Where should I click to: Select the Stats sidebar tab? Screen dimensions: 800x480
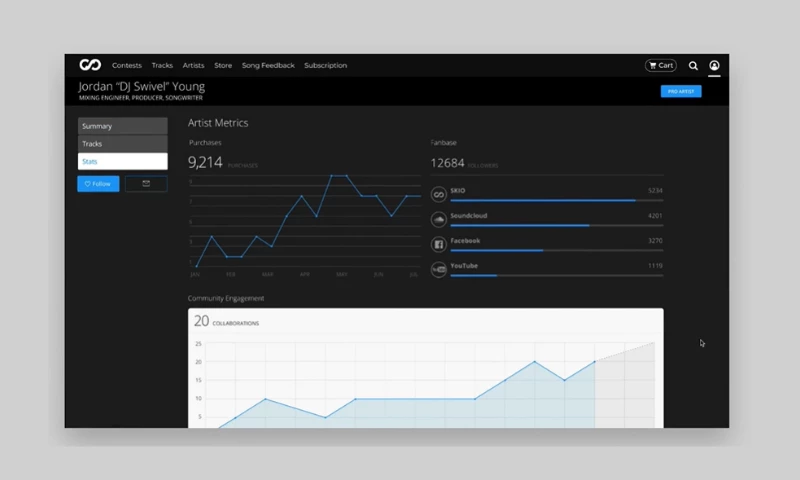click(x=122, y=161)
